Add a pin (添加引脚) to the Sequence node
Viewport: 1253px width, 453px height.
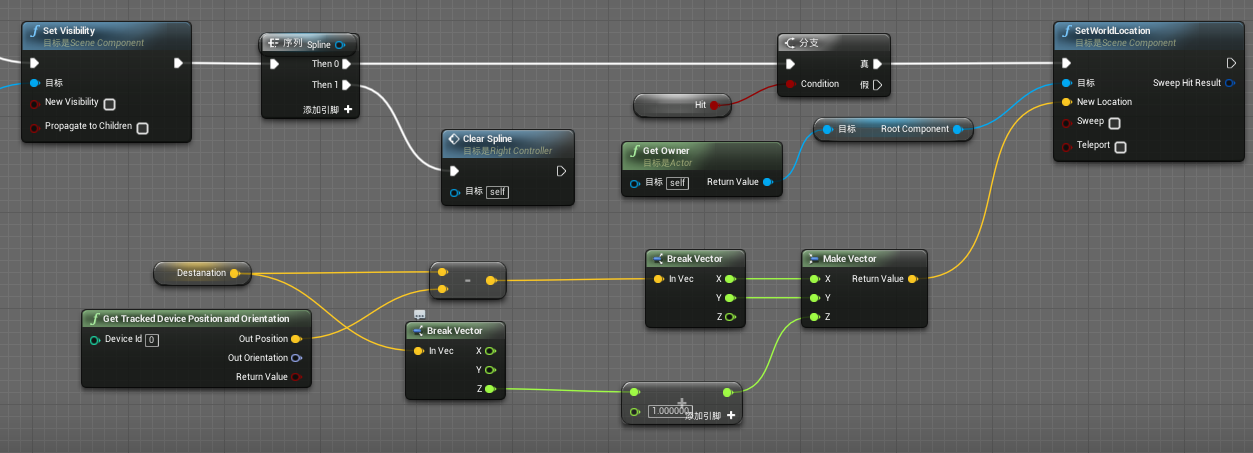(x=348, y=109)
